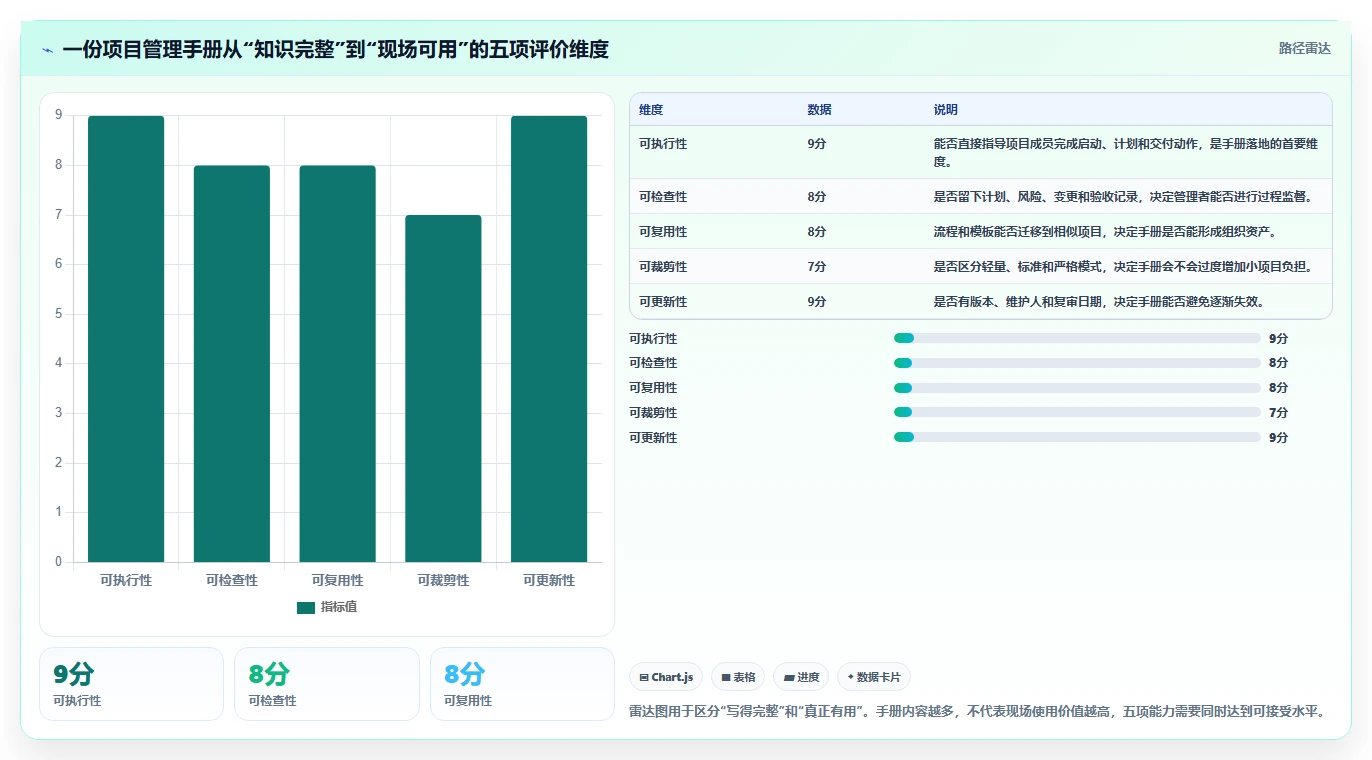Click the 表格 tag chip
Viewport: 1372px width, 760px height.
click(738, 677)
